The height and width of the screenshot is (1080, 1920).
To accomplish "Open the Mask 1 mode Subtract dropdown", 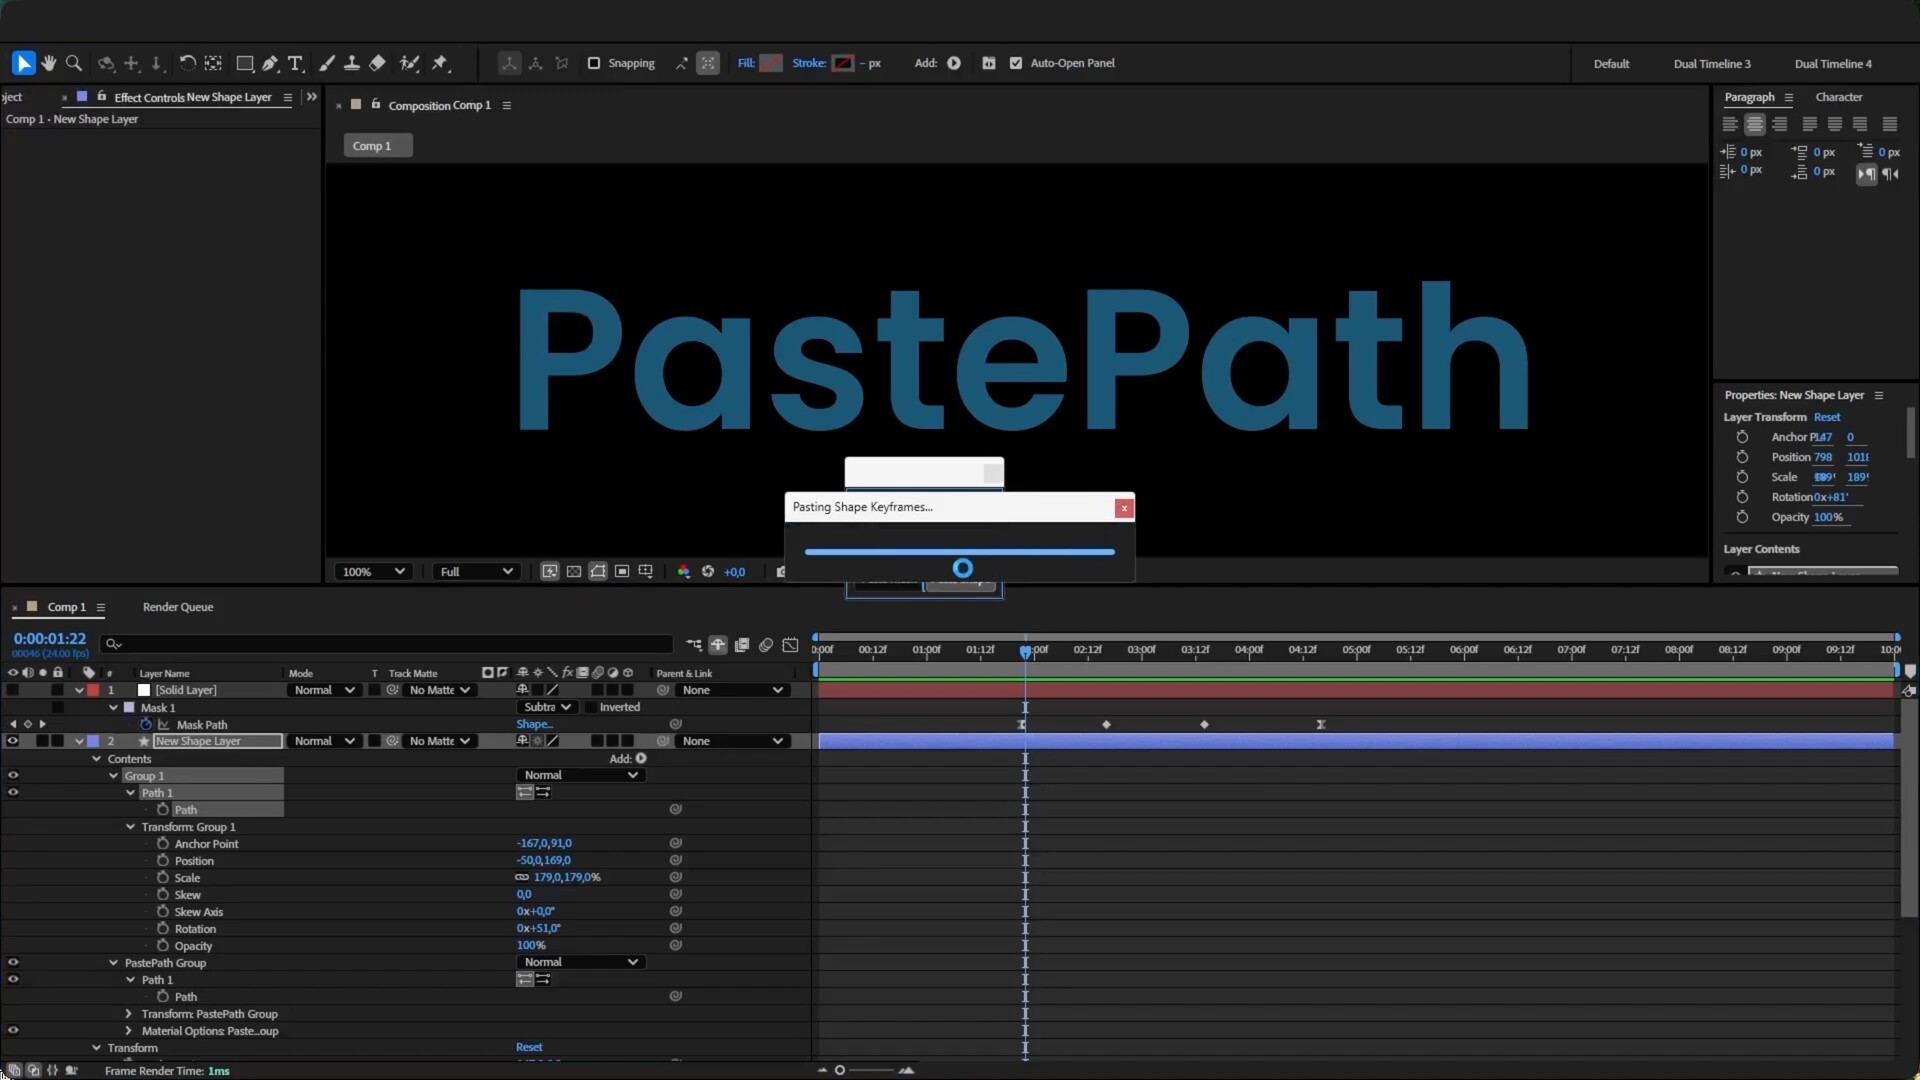I will [547, 707].
